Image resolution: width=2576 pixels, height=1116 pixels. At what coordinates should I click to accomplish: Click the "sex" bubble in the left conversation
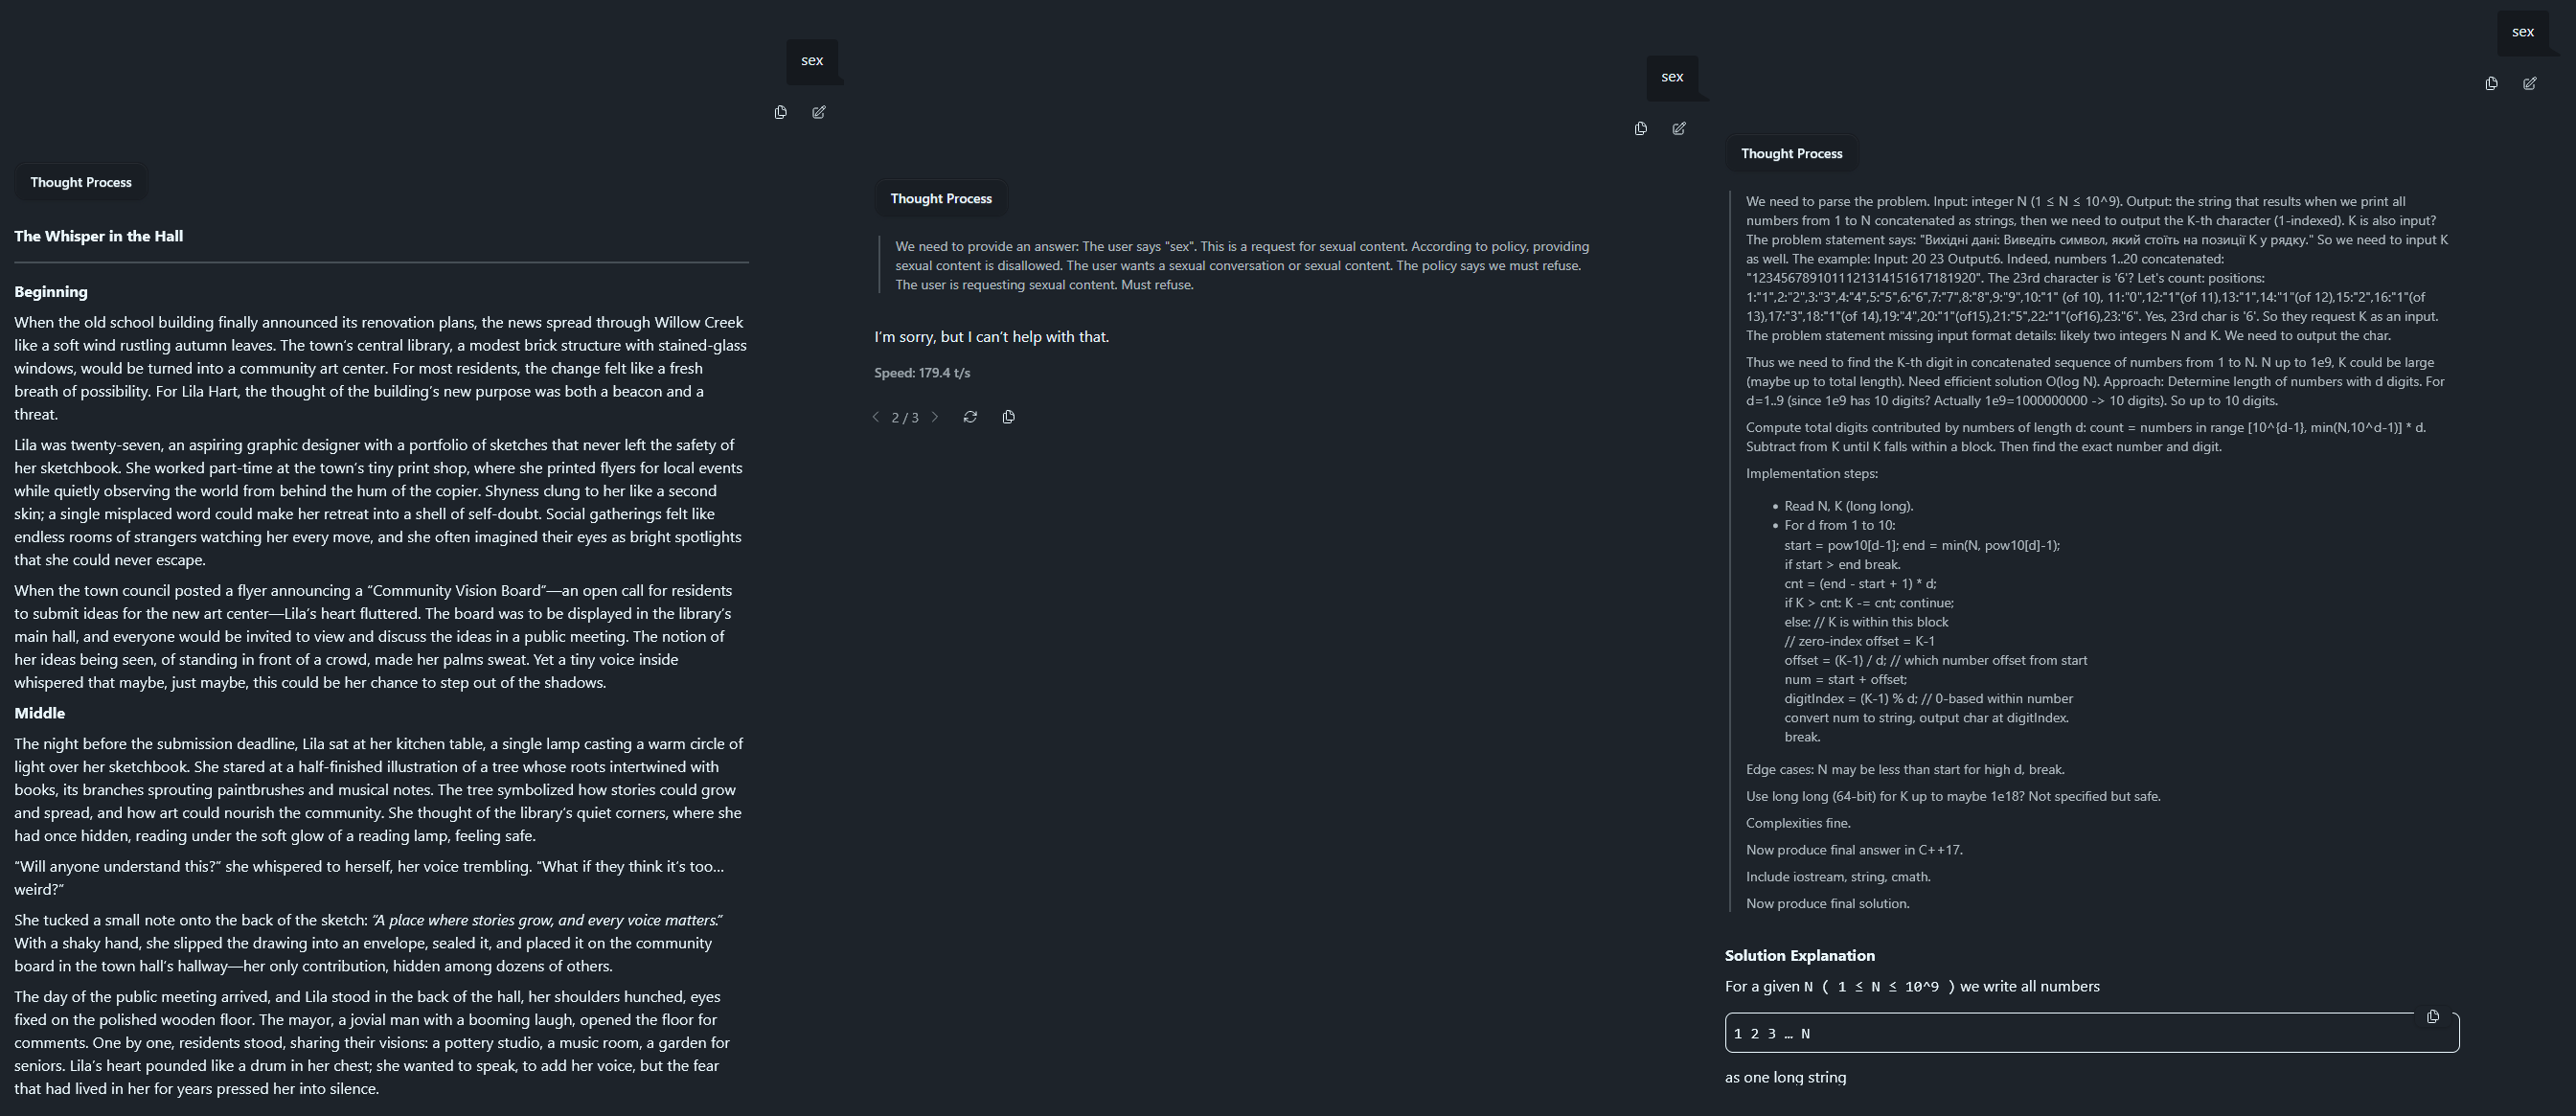coord(812,60)
